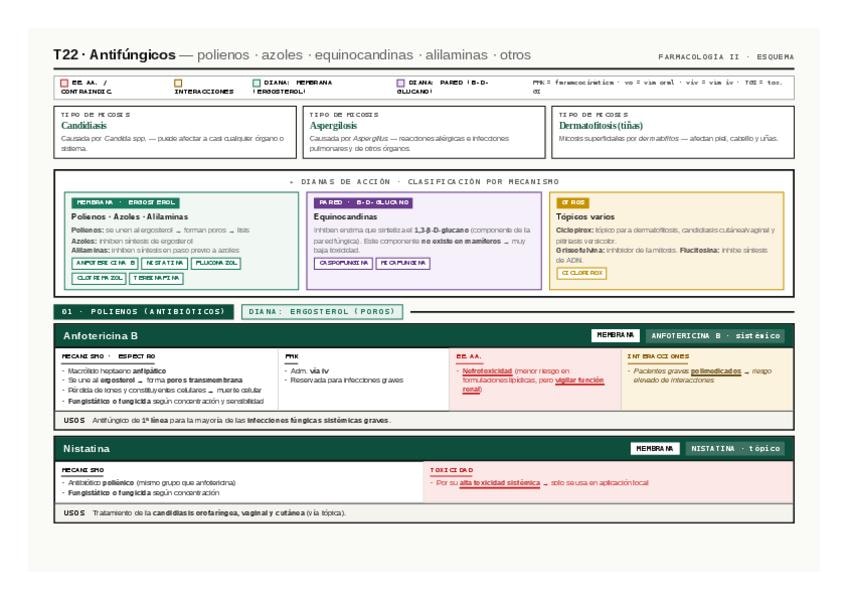Open the Aspergilosis mycosis card
The image size is (848, 600).
point(424,132)
